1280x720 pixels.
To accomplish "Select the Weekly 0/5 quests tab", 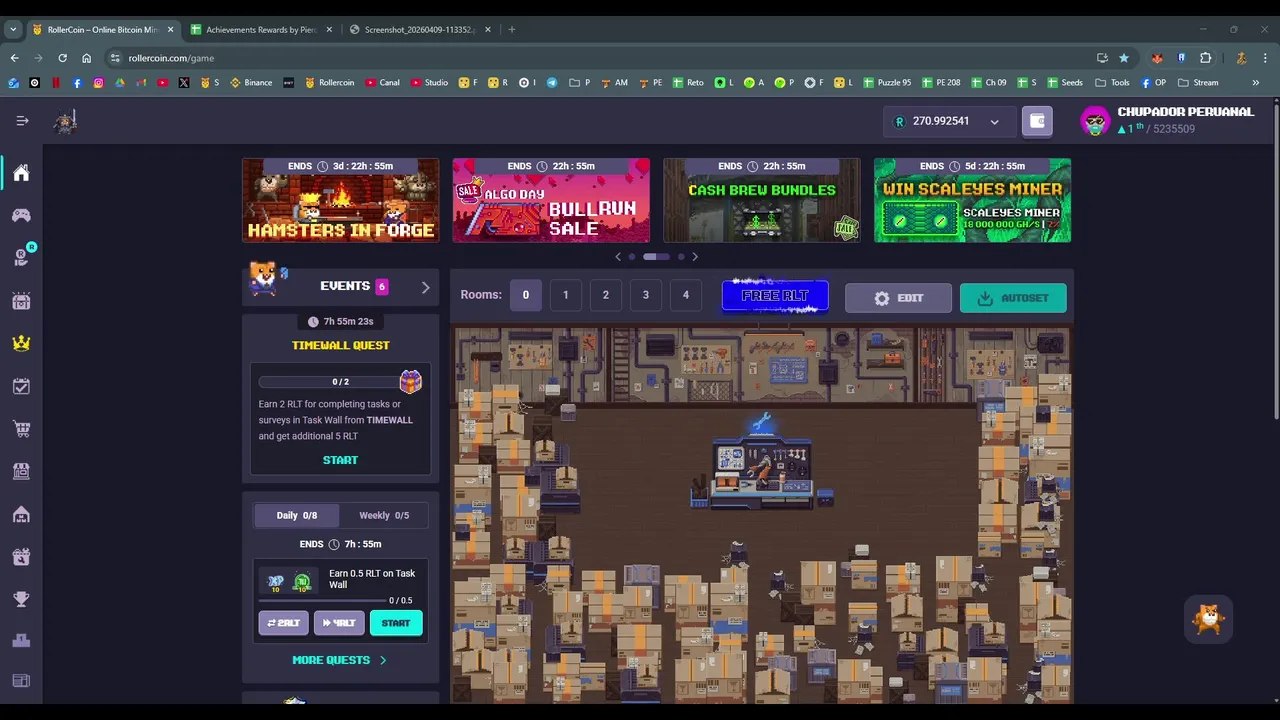I will click(x=384, y=515).
